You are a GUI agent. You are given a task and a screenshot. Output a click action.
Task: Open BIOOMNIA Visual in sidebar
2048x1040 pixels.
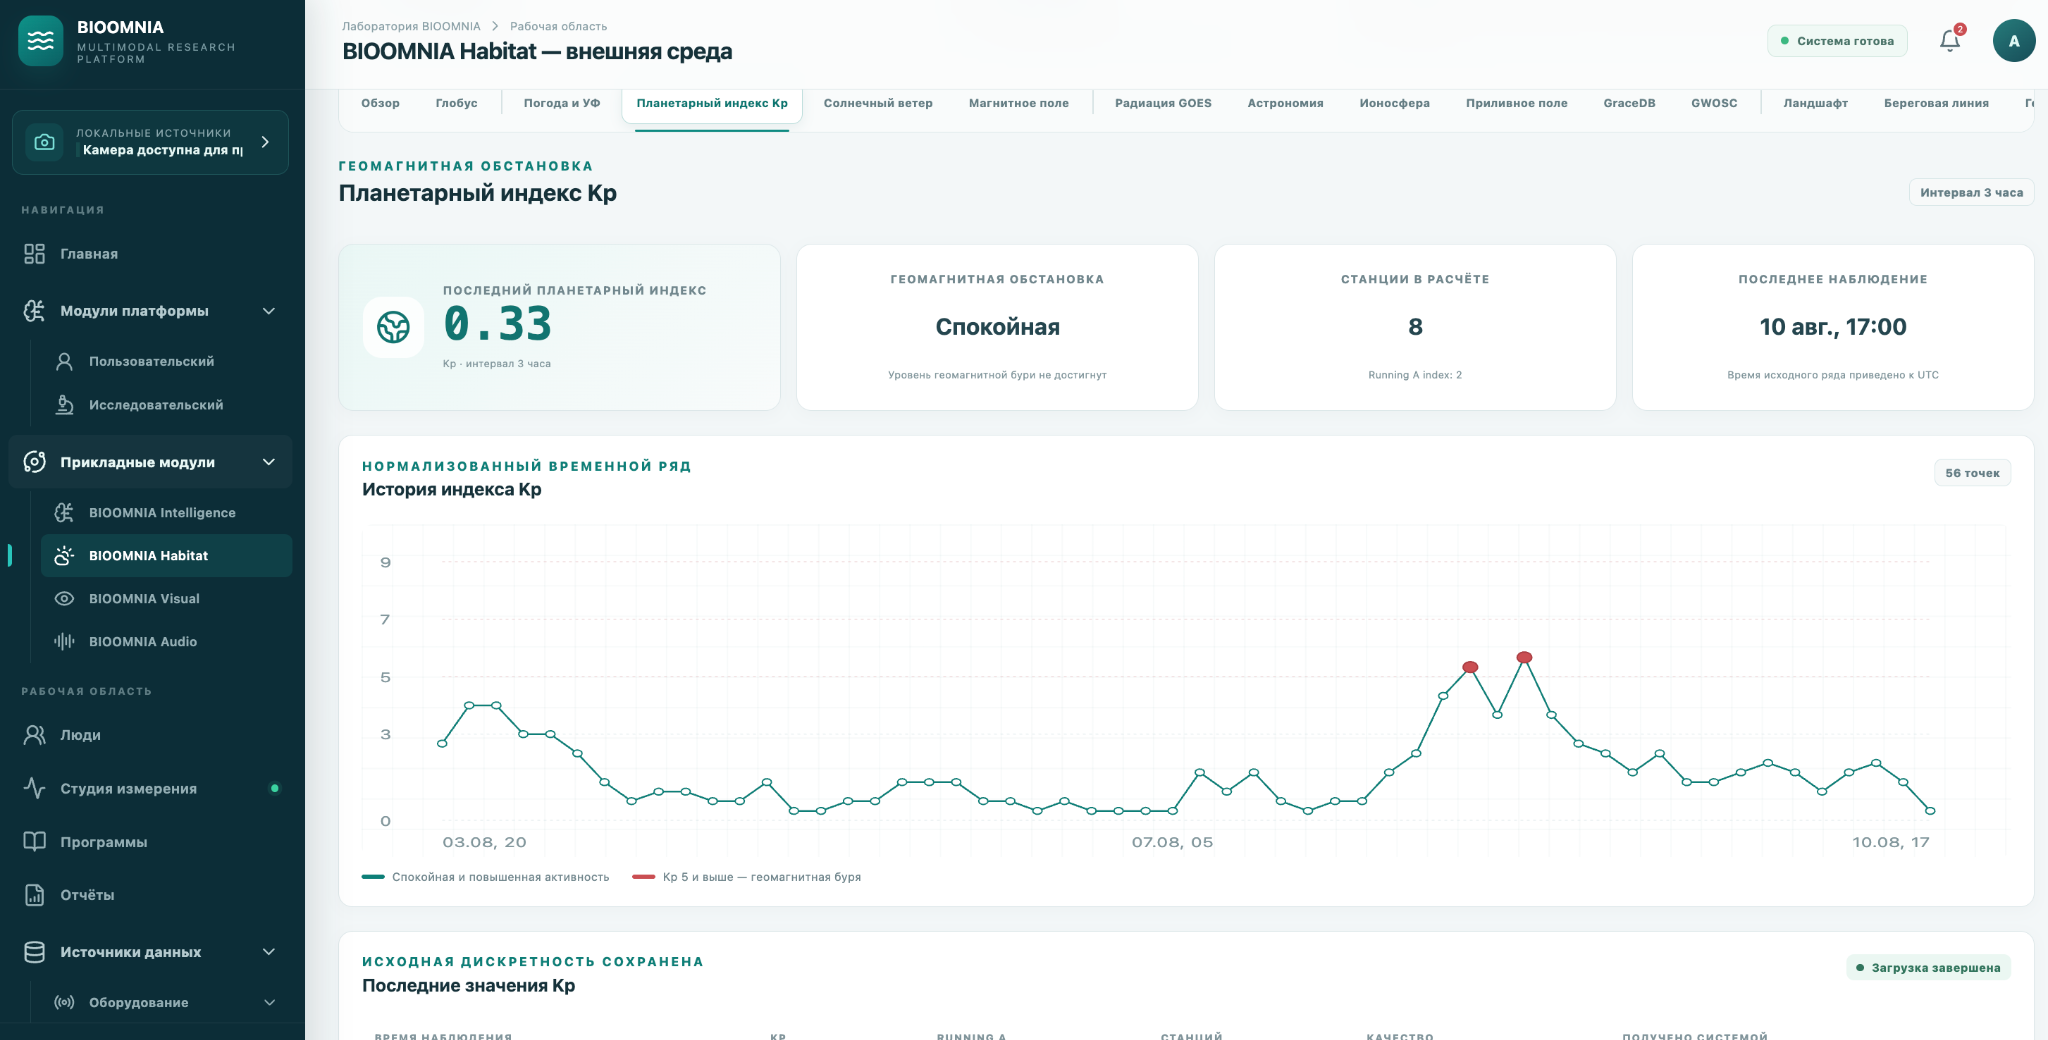coord(166,598)
